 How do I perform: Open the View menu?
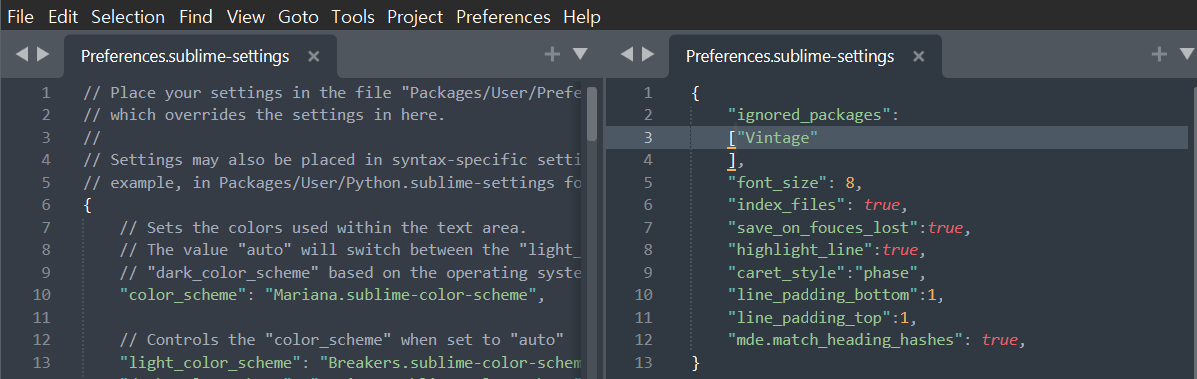coord(246,16)
